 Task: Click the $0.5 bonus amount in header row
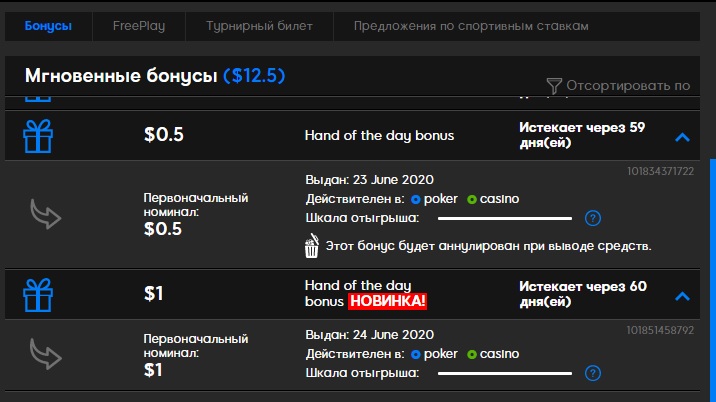(163, 134)
